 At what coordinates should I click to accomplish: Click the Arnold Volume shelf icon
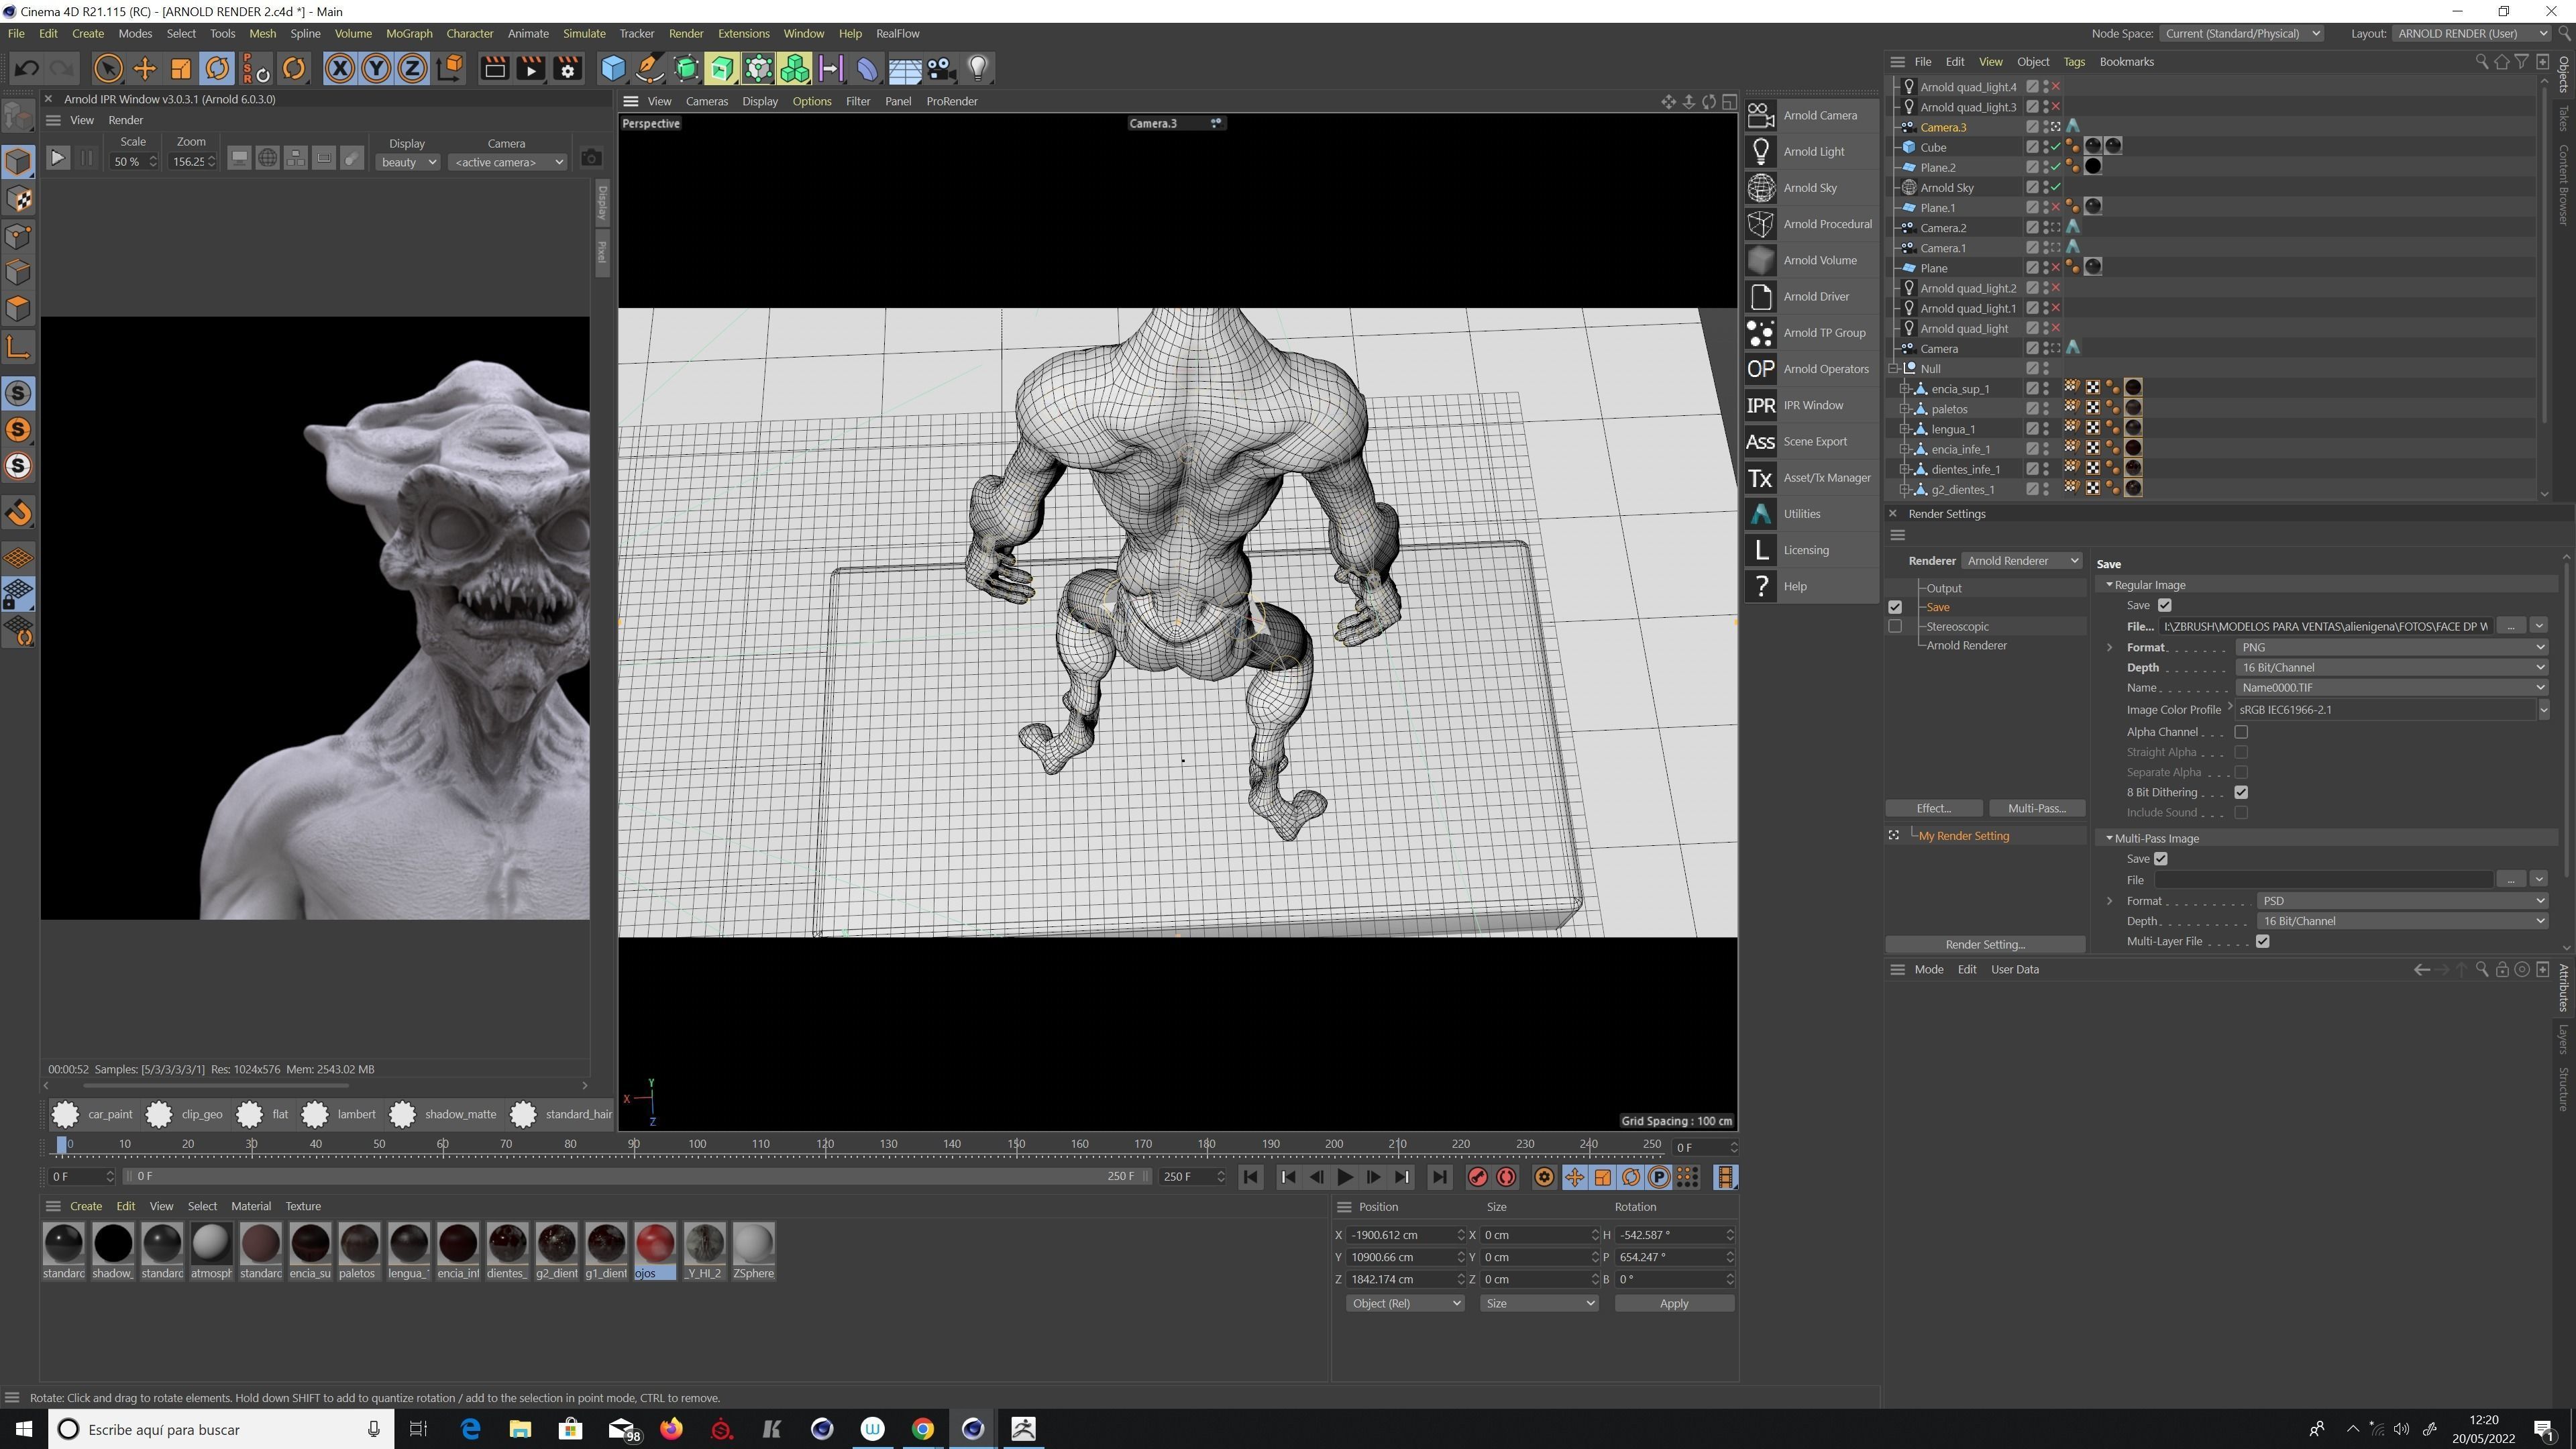click(x=1760, y=260)
